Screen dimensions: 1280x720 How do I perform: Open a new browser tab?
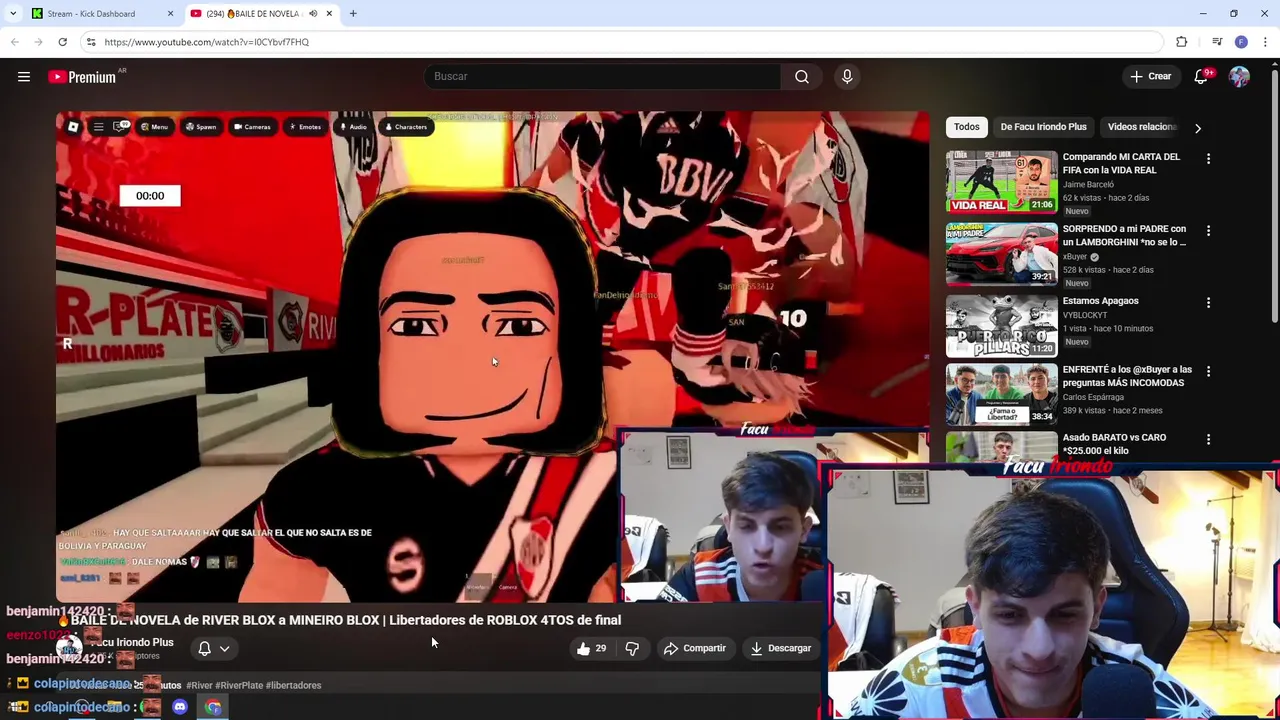[x=353, y=14]
